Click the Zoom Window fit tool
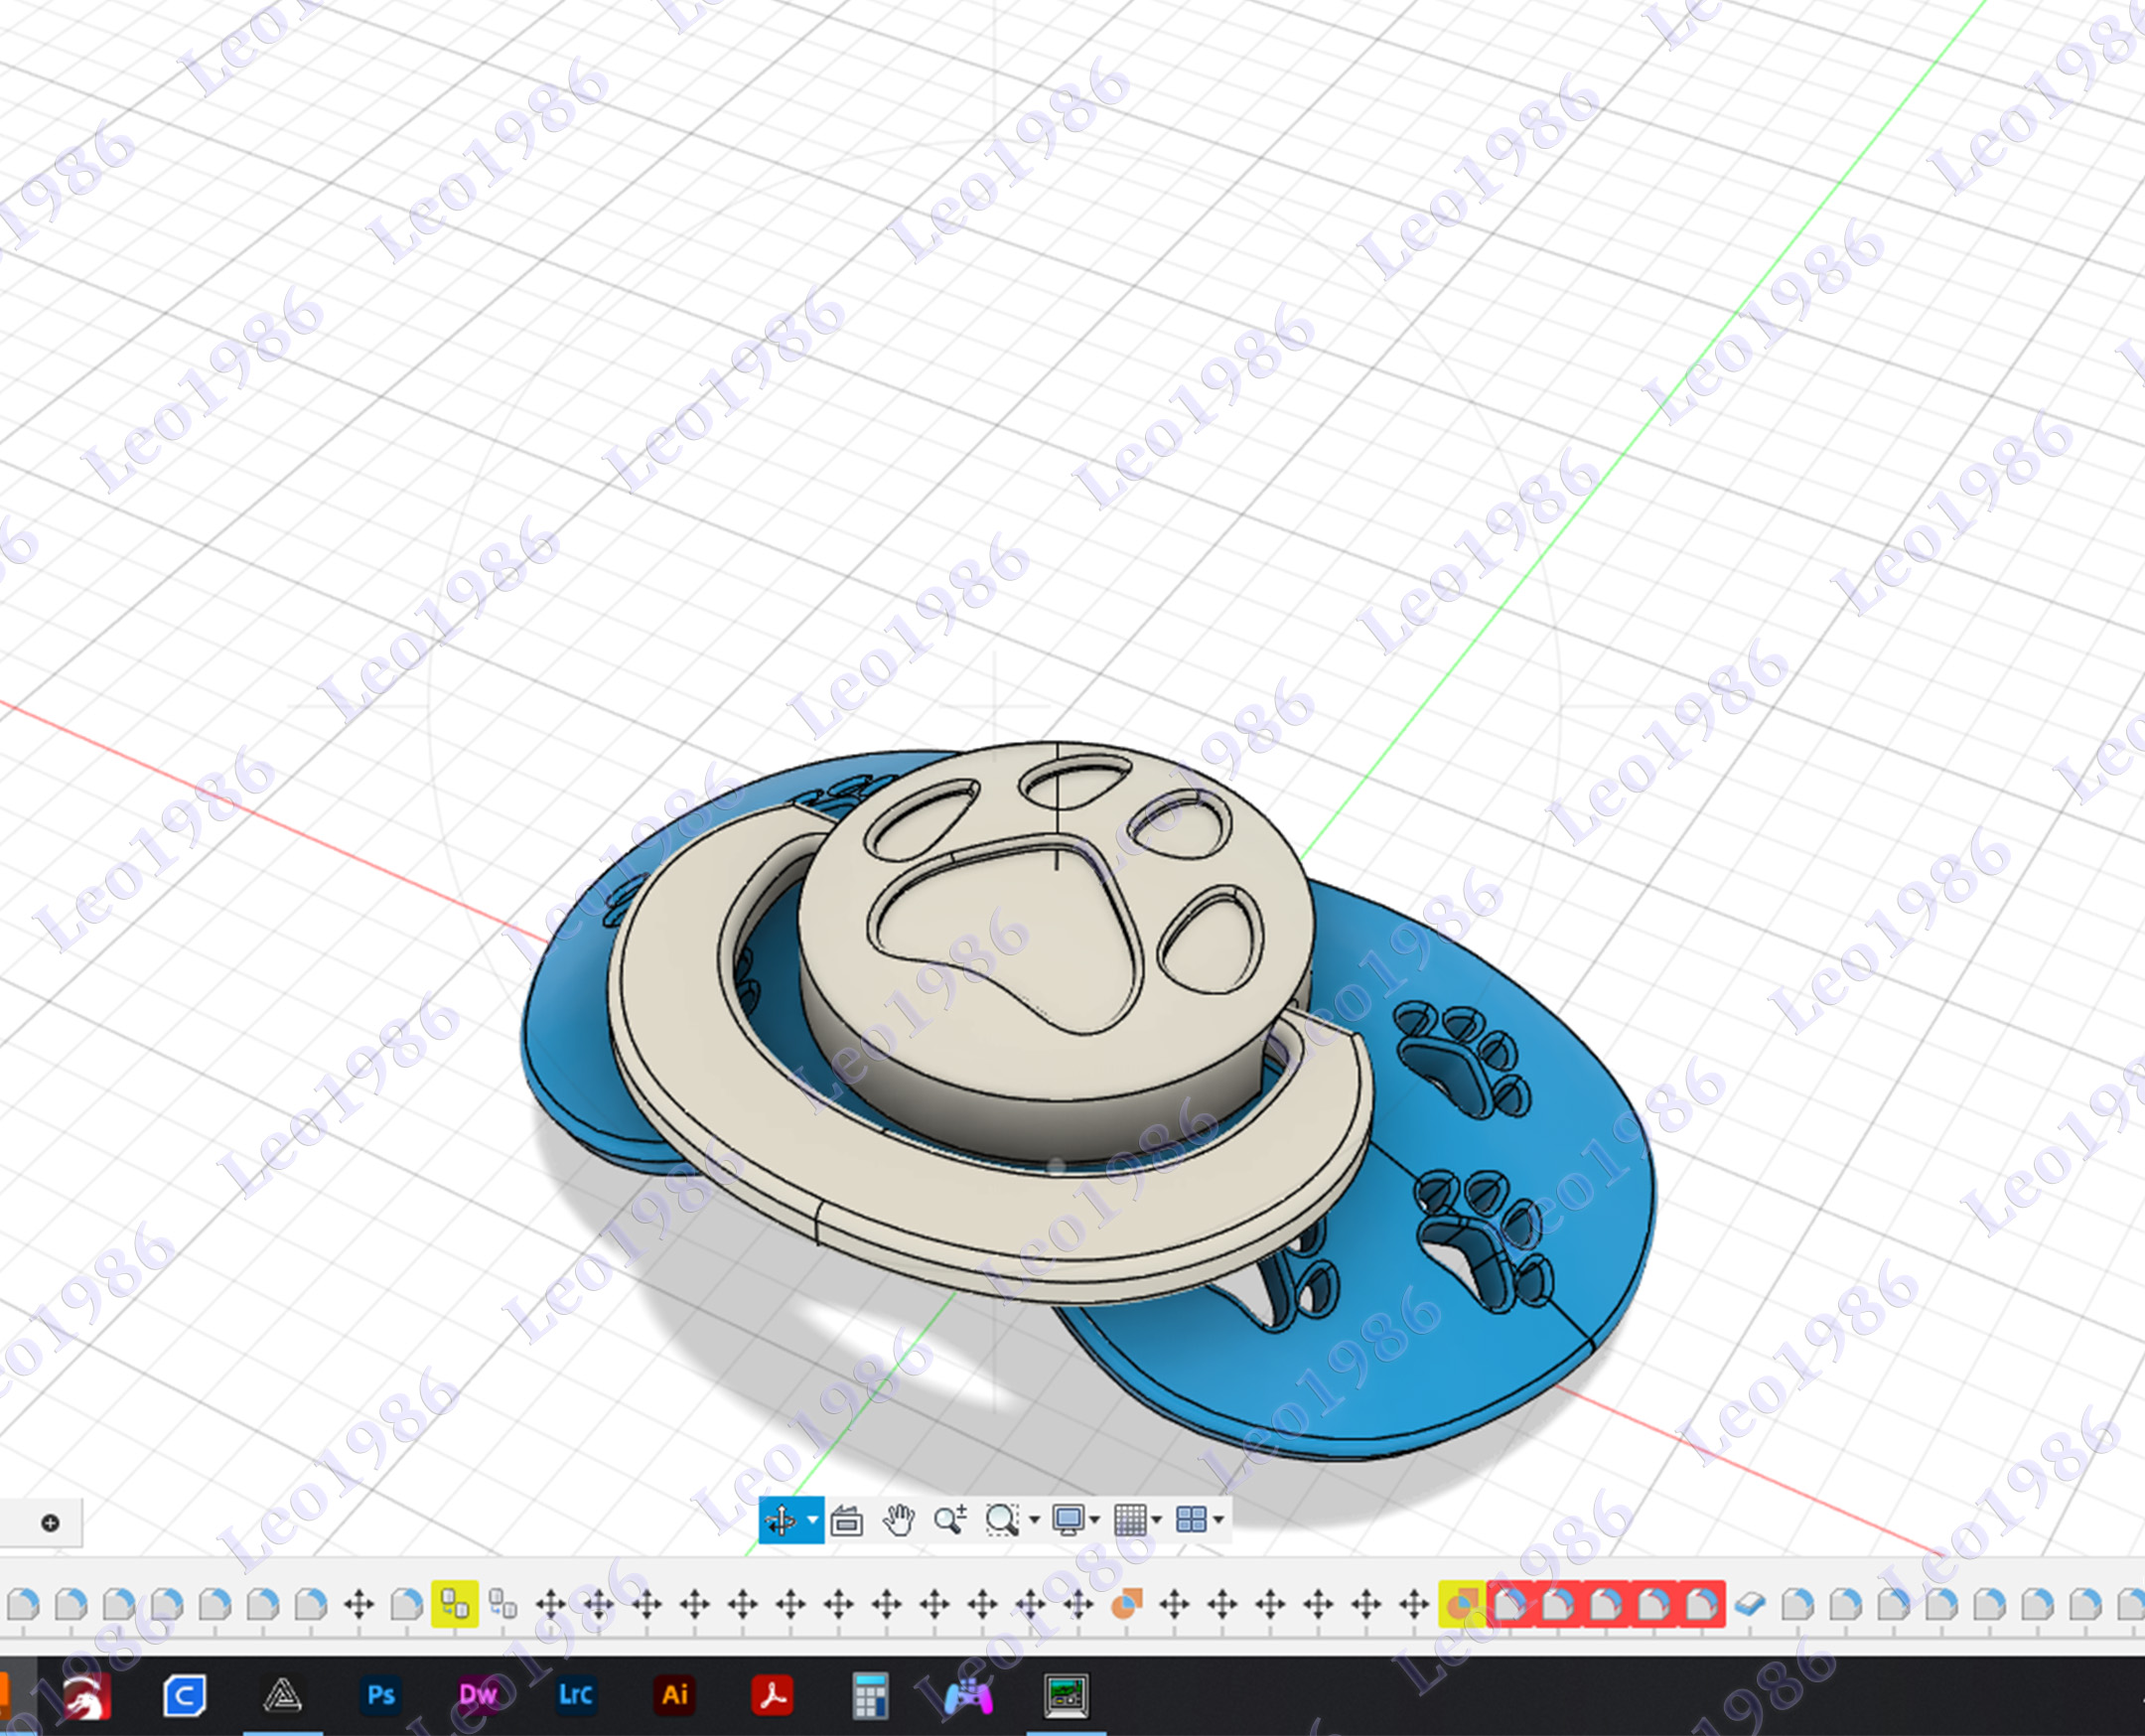Screen dimensions: 2145x1736 (x=1002, y=1521)
